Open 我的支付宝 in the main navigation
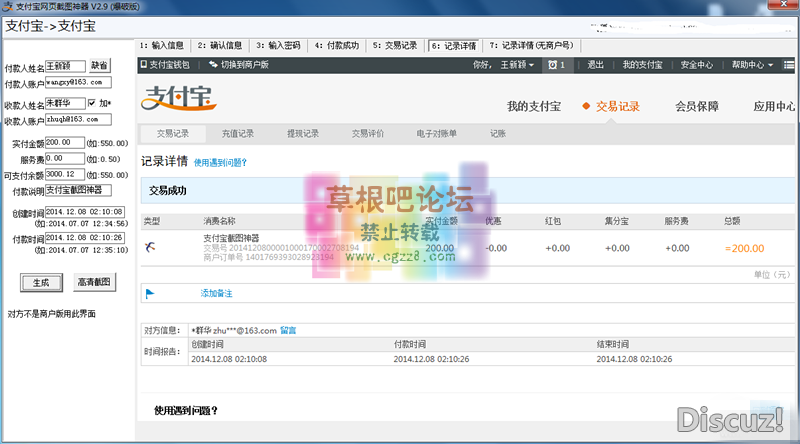 (534, 106)
